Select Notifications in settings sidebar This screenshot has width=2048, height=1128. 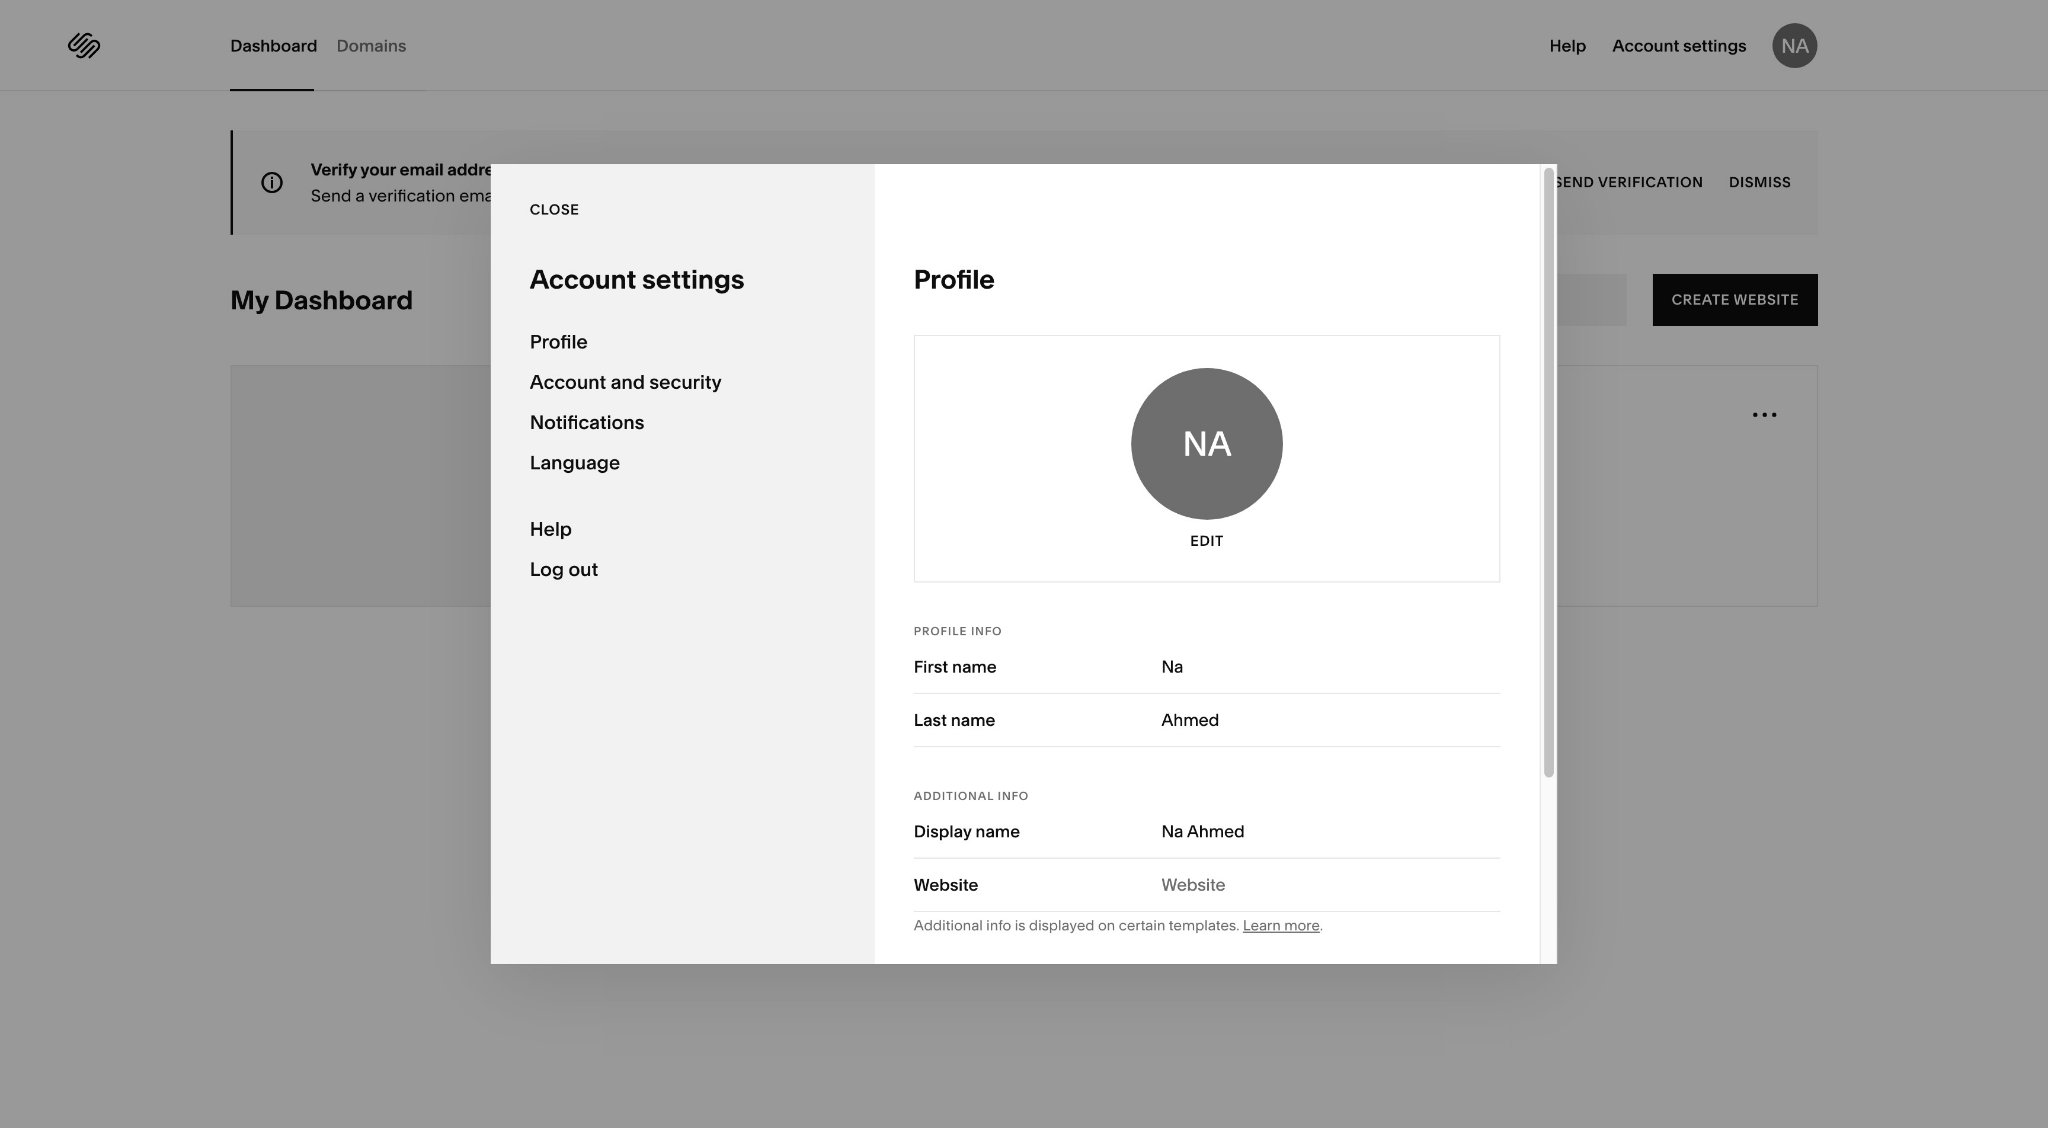(586, 423)
